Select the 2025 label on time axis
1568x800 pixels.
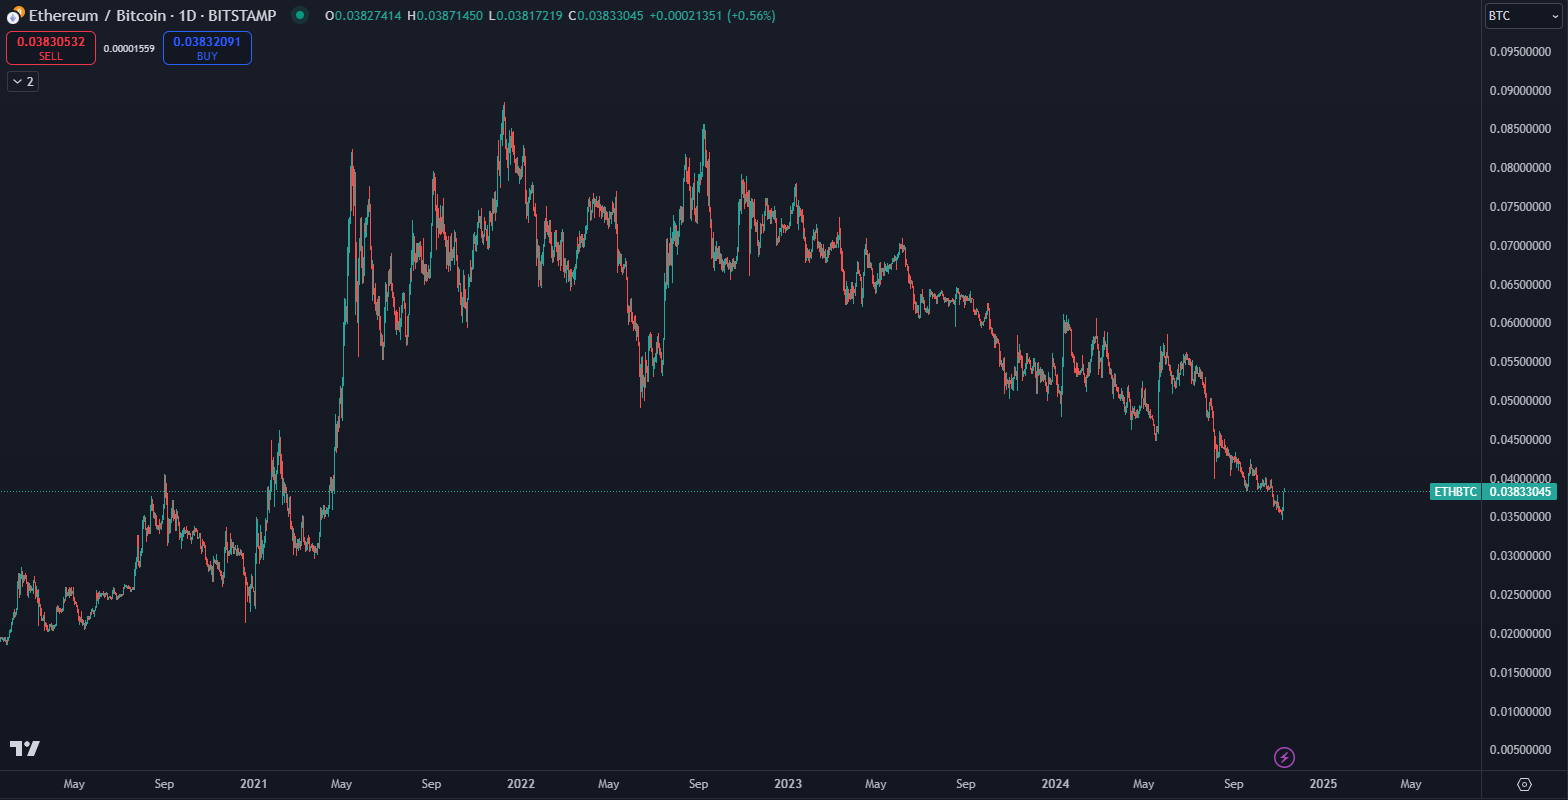1322,784
